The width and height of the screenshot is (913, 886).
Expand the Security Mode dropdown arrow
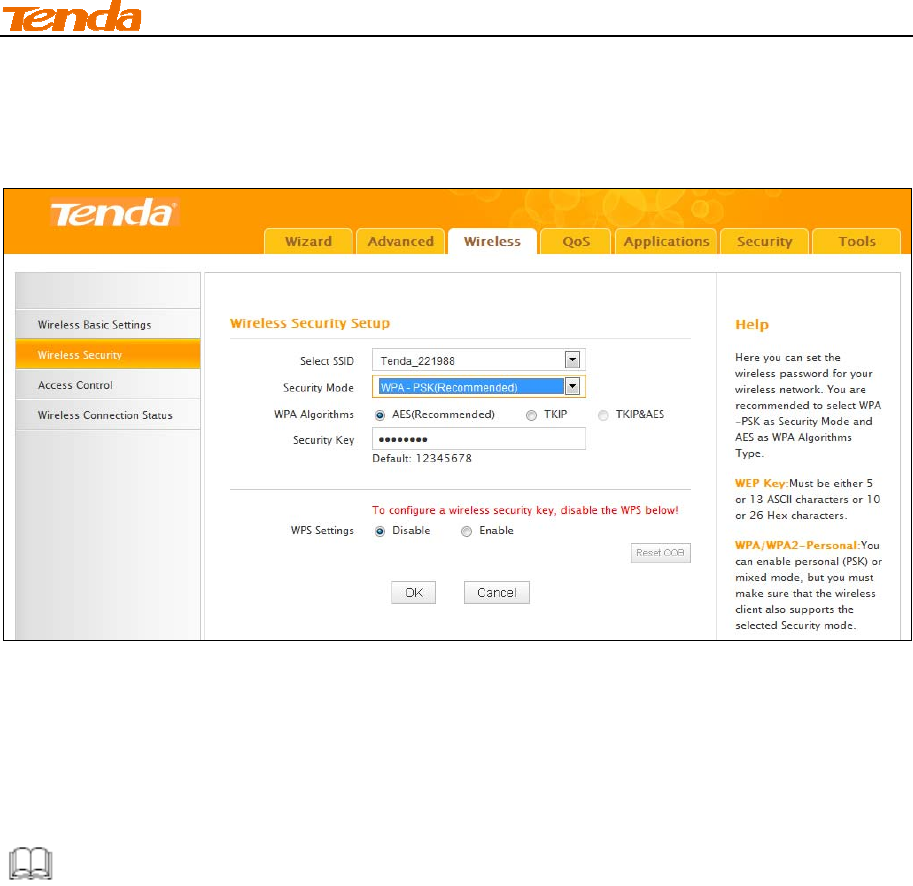tap(572, 387)
